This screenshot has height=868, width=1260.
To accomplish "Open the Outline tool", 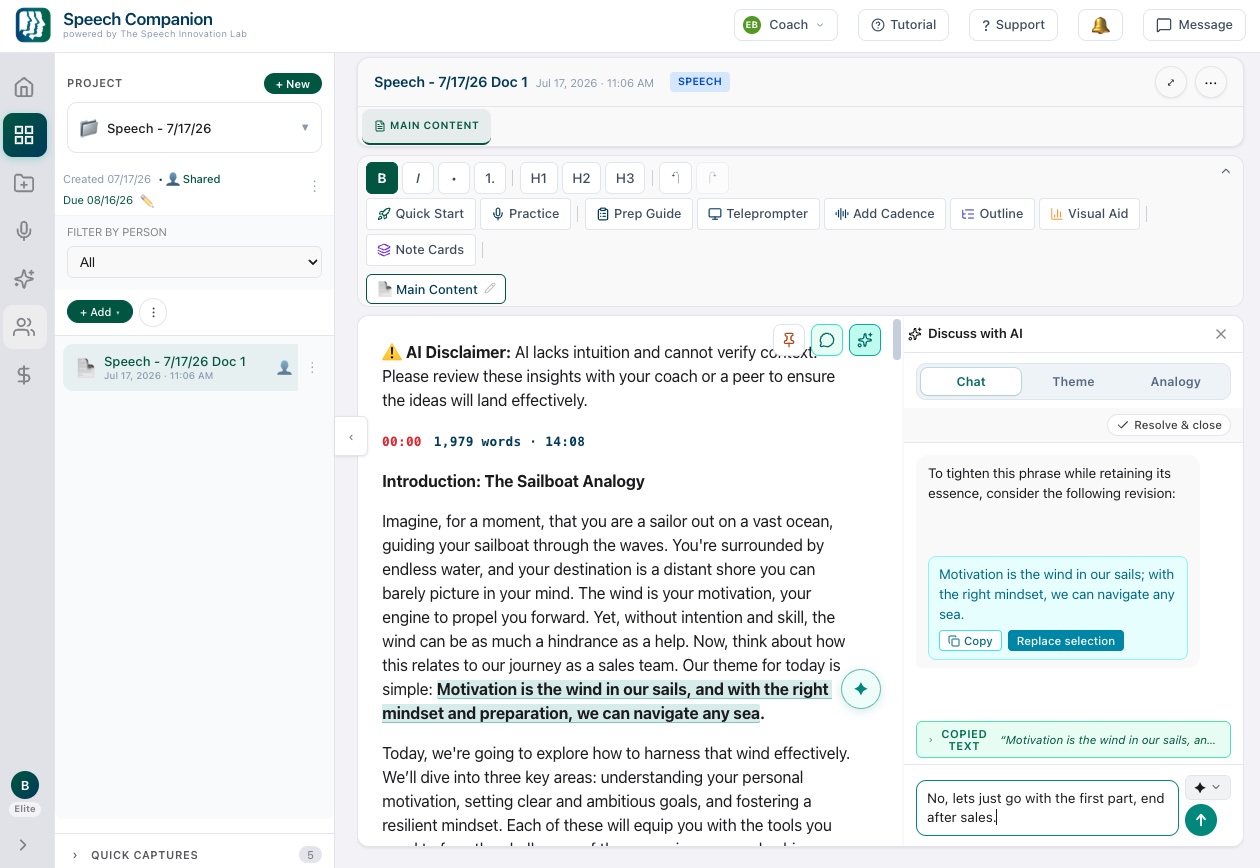I will pyautogui.click(x=992, y=214).
